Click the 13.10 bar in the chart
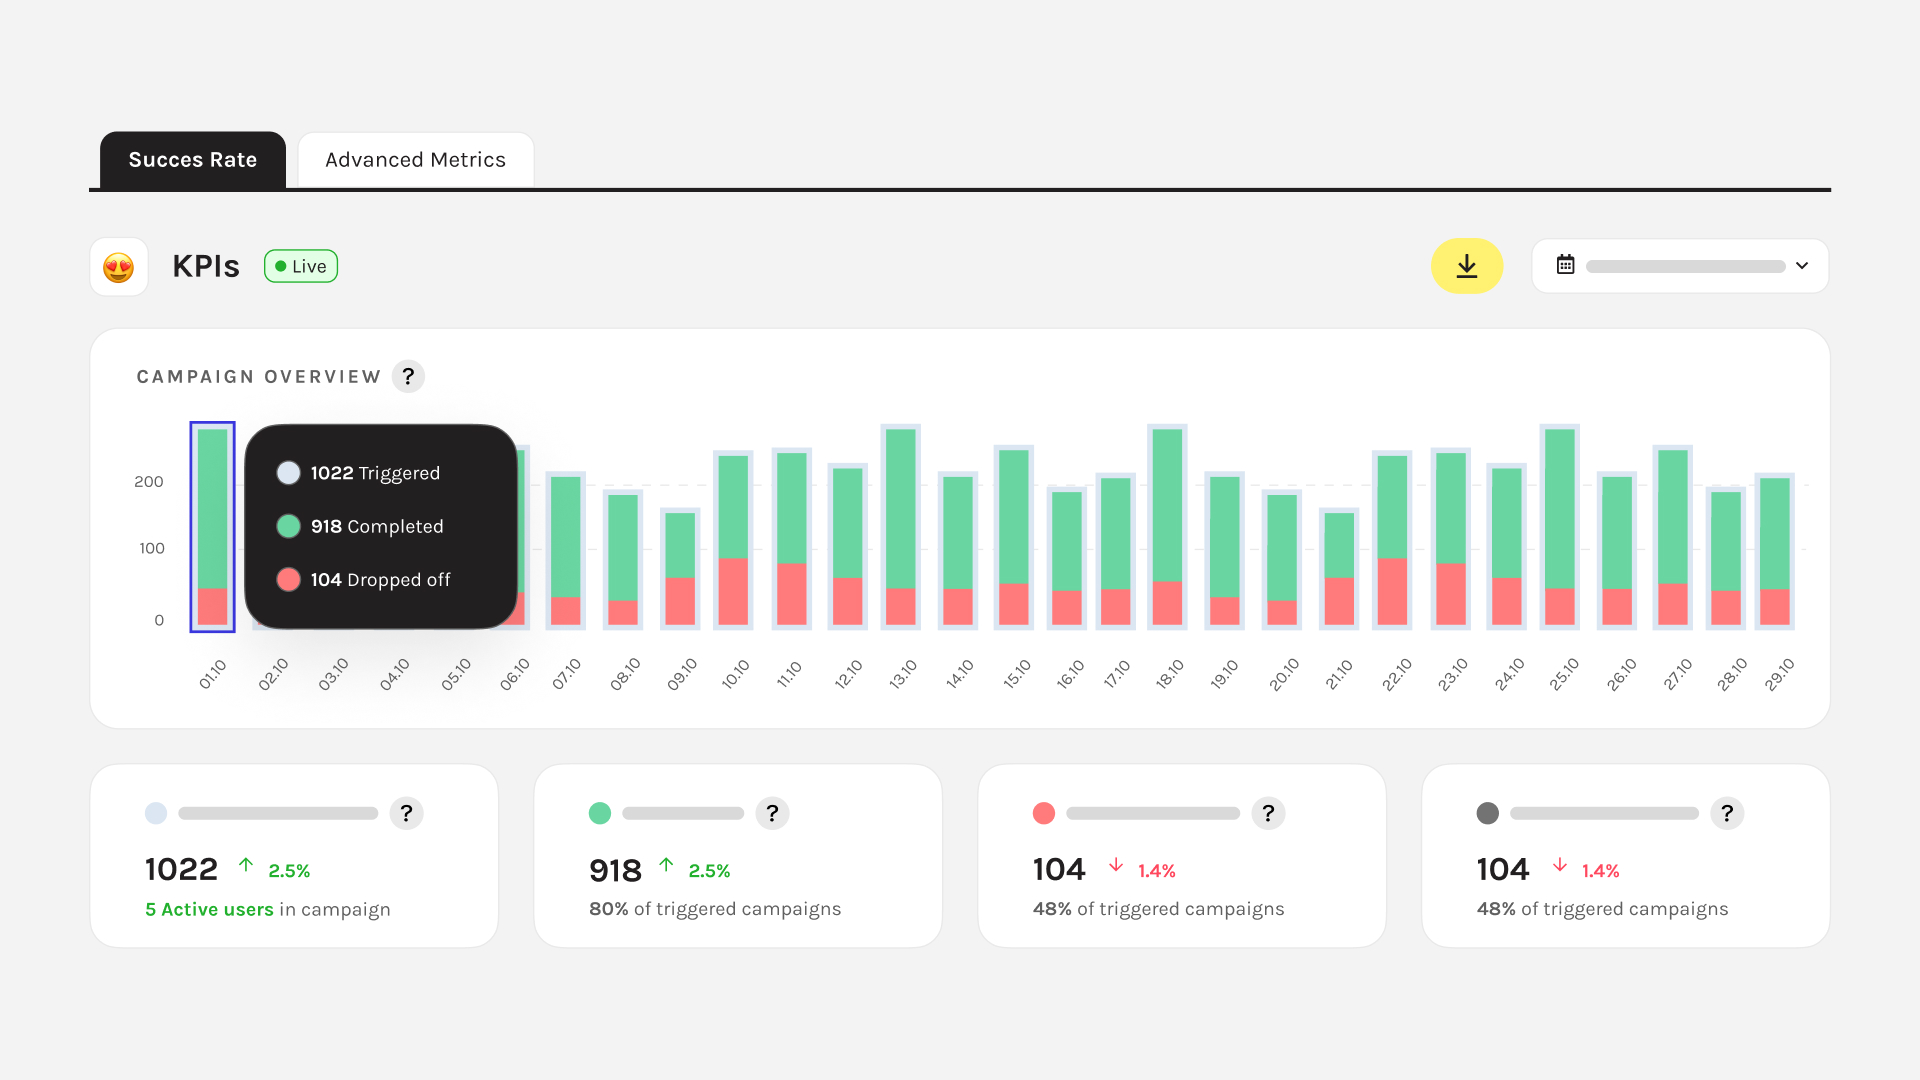 pos(901,526)
